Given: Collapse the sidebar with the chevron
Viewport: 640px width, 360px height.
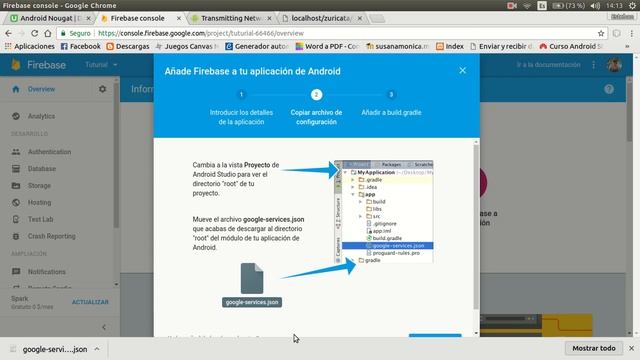Looking at the screenshot, I should tap(104, 327).
